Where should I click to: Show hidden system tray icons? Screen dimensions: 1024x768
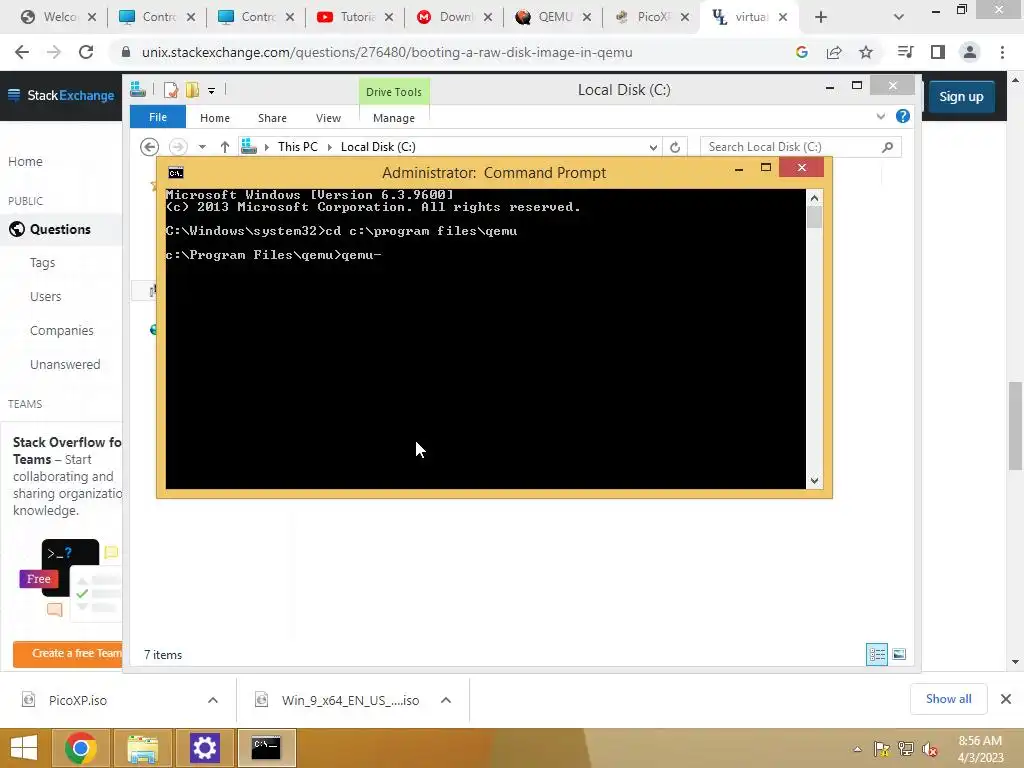point(857,749)
